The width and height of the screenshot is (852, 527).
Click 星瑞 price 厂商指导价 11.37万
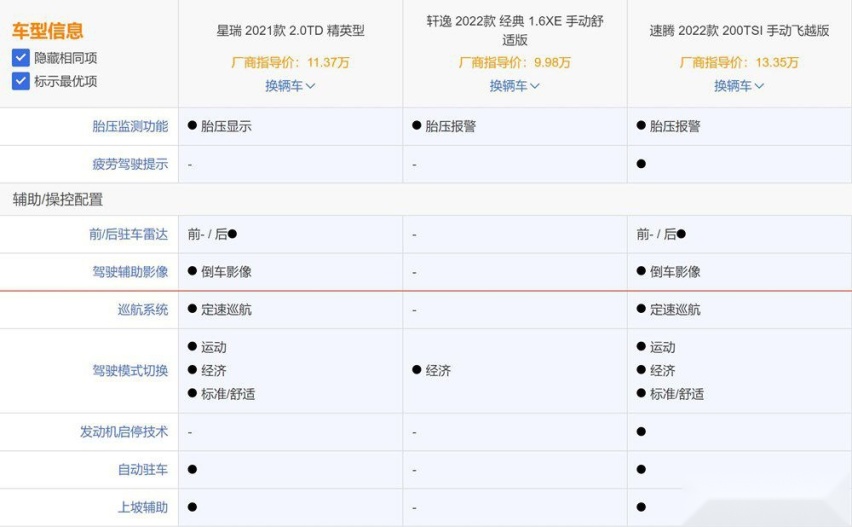pyautogui.click(x=290, y=62)
